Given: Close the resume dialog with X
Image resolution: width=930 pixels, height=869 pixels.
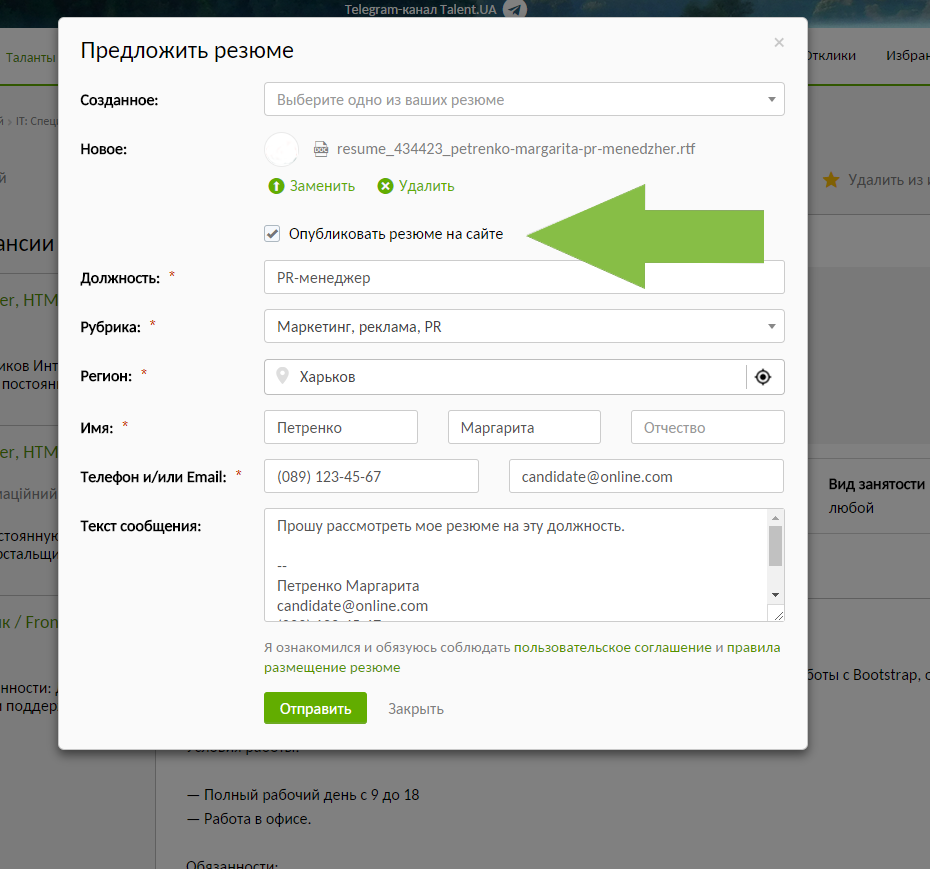Looking at the screenshot, I should [779, 42].
